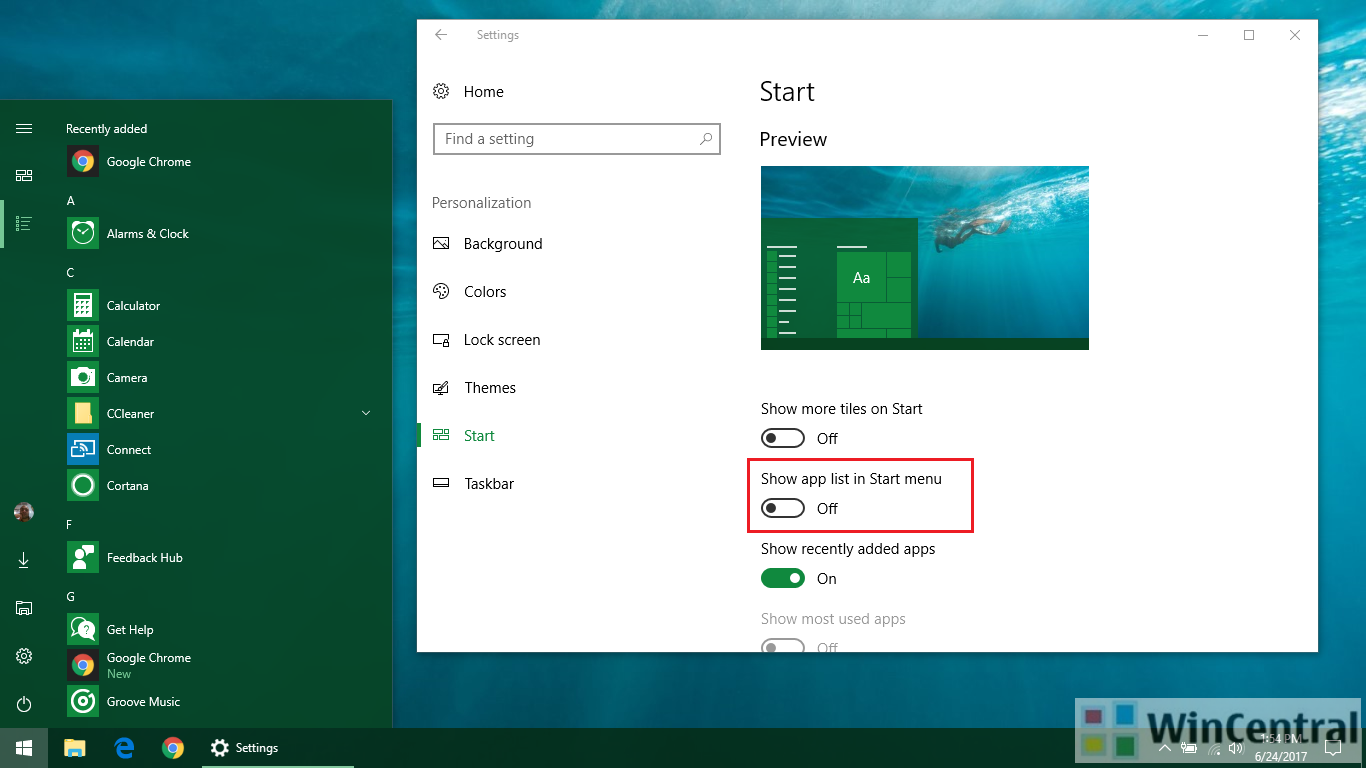Image resolution: width=1366 pixels, height=768 pixels.
Task: Expand the CCleaner entry chevron
Action: 366,413
